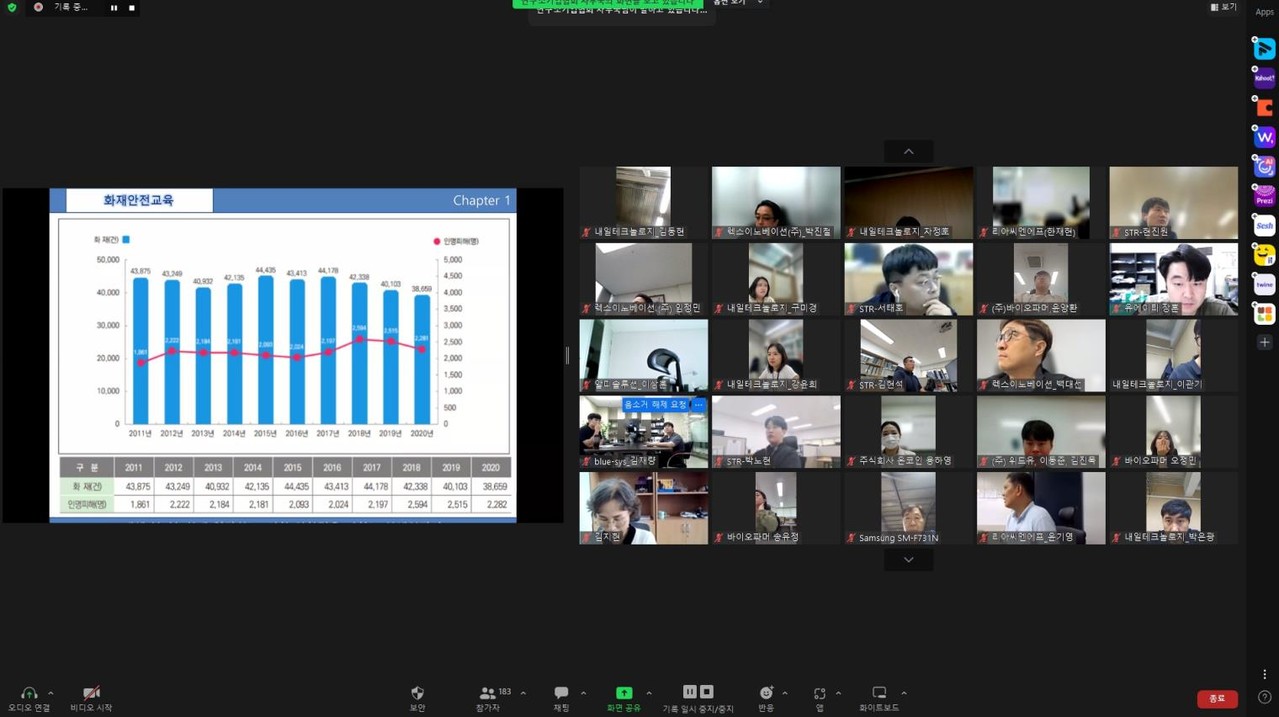Open the 보기 view layout menu
The image size is (1279, 717).
pos(1223,7)
